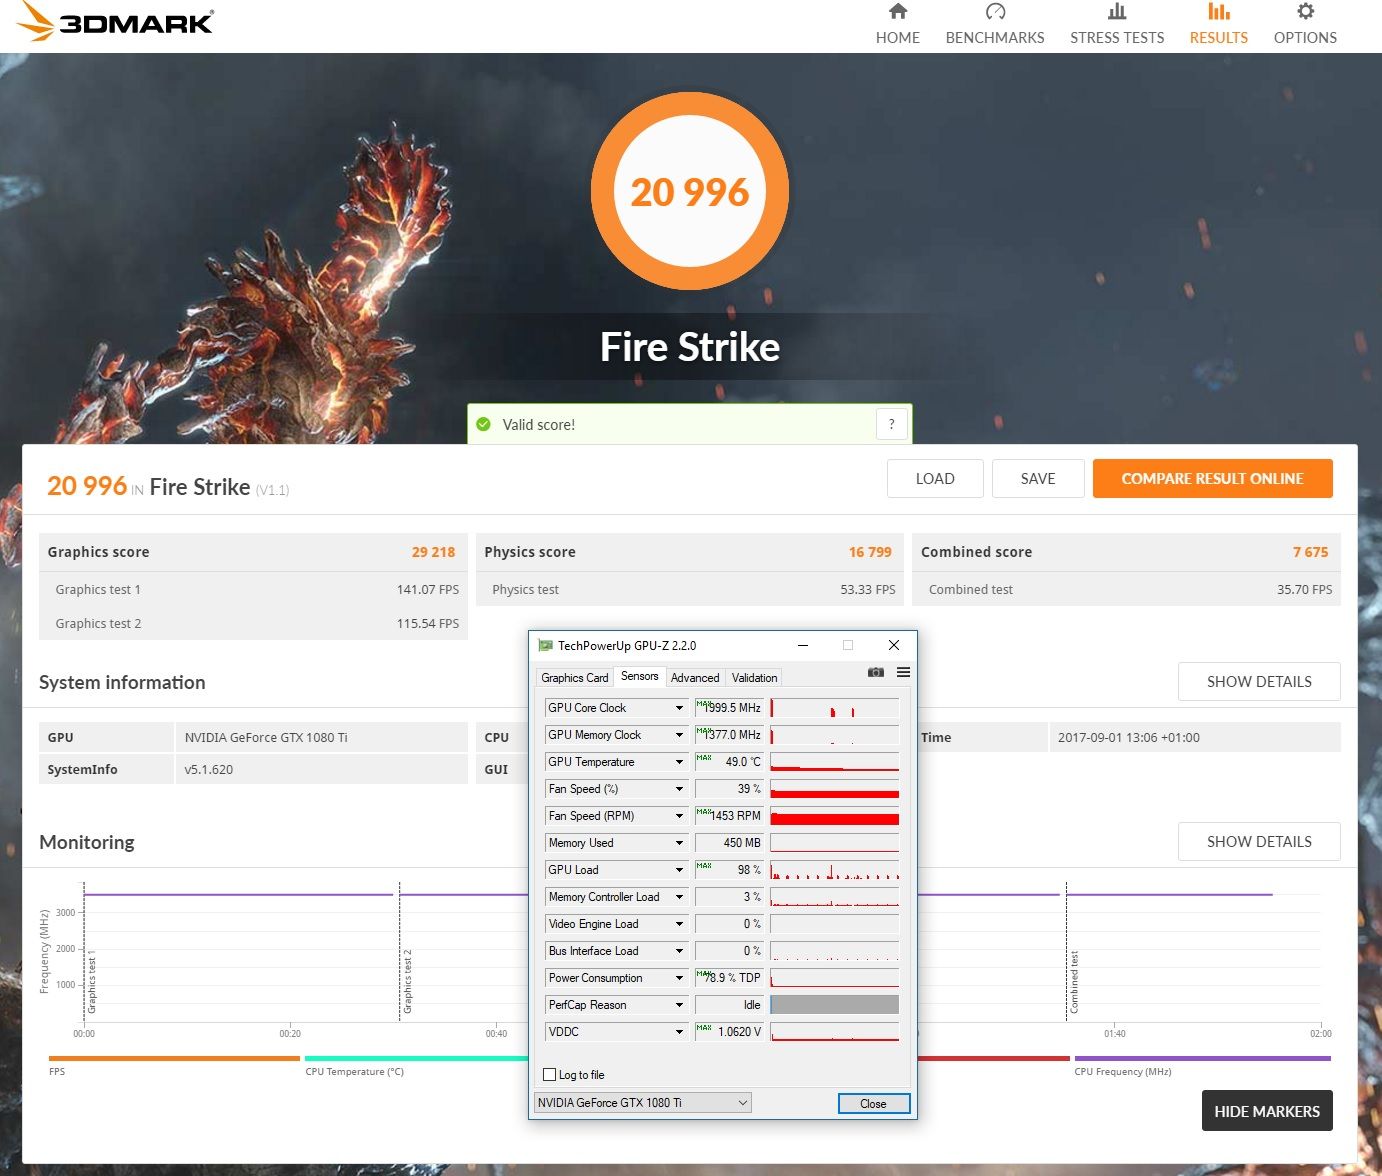This screenshot has width=1382, height=1176.
Task: Open the Stress Tests chart icon
Action: point(1117,11)
